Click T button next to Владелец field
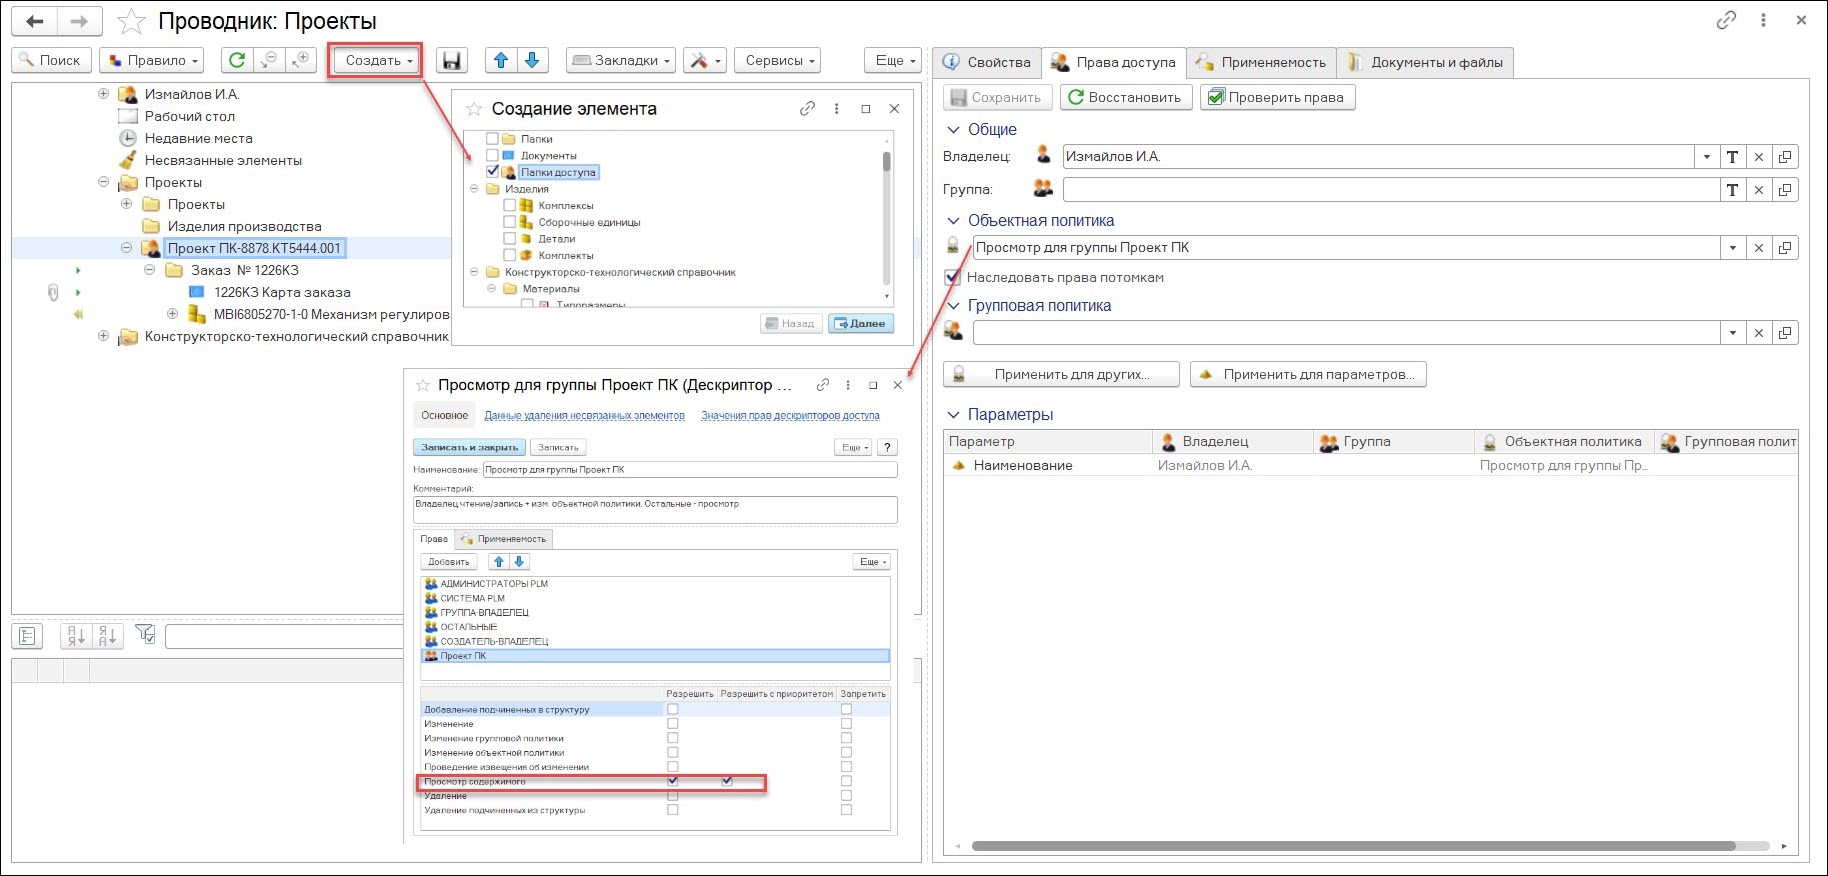 tap(1732, 156)
